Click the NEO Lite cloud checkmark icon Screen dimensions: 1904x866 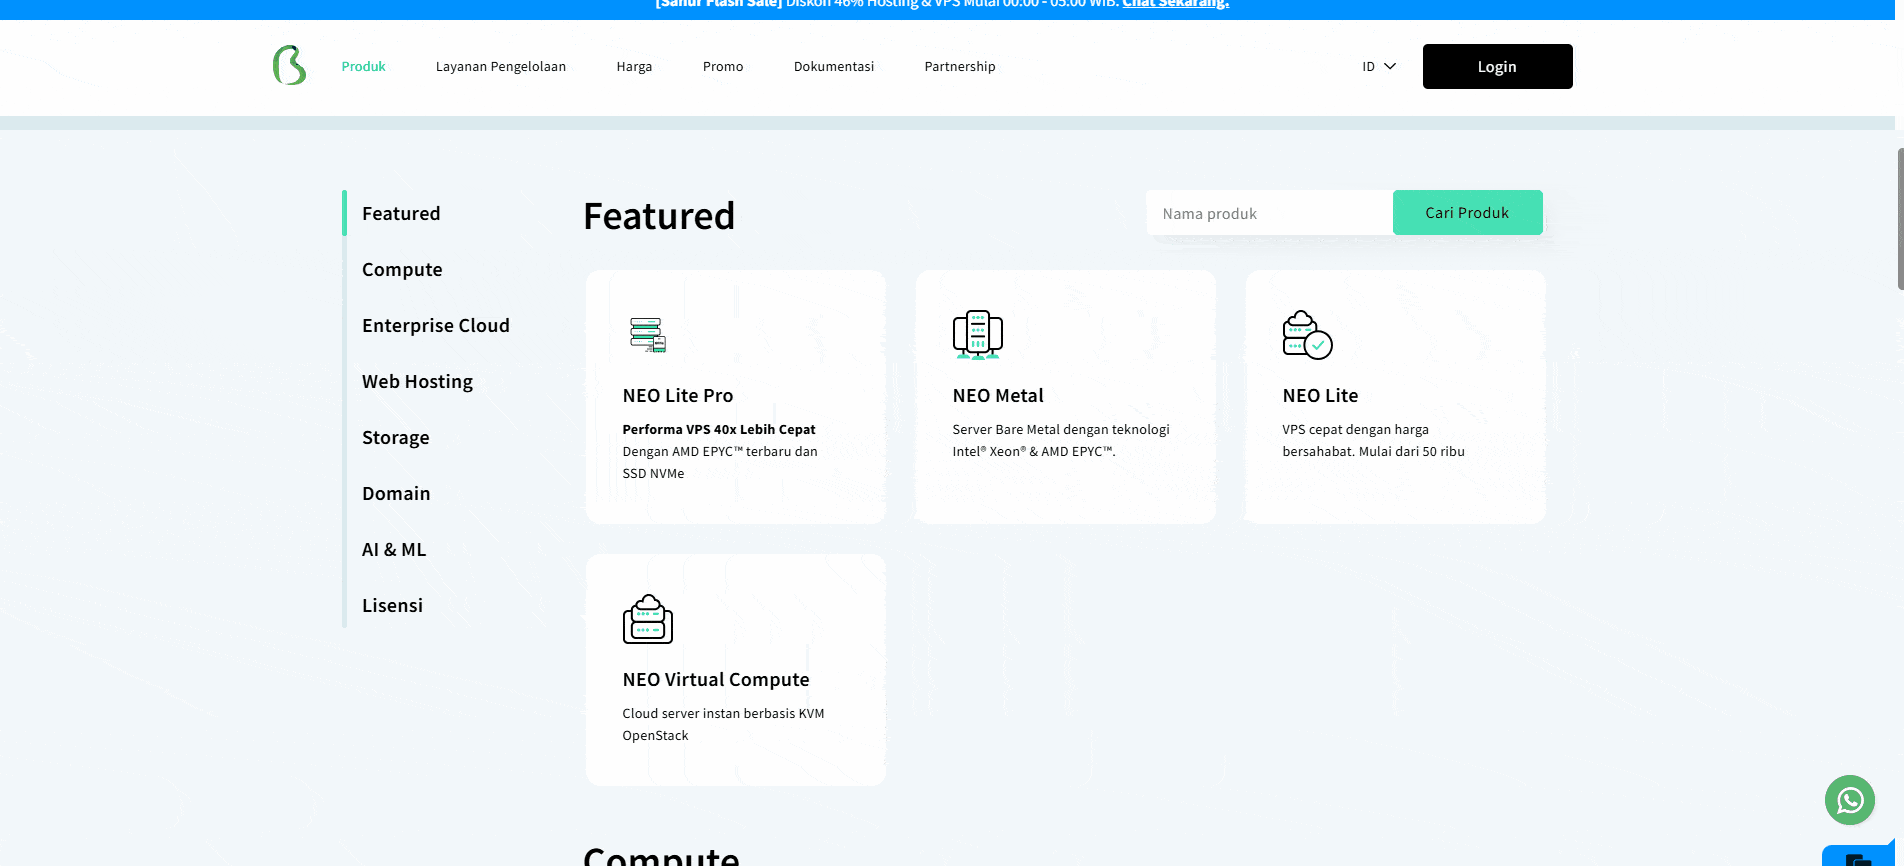coord(1307,335)
